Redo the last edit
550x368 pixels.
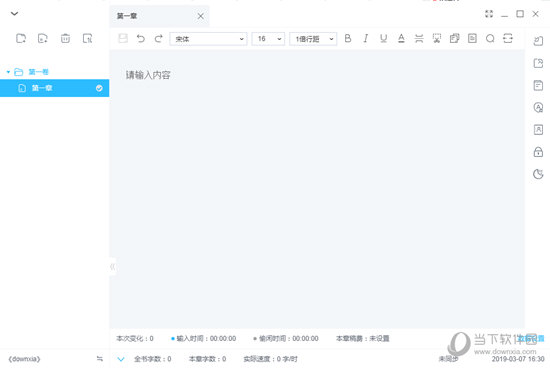[x=159, y=38]
